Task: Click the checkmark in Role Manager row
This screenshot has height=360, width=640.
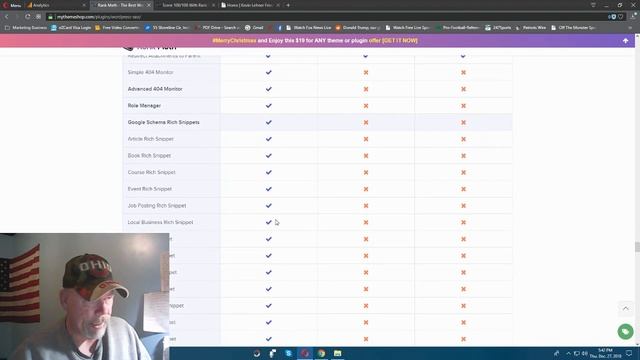Action: coord(269,106)
